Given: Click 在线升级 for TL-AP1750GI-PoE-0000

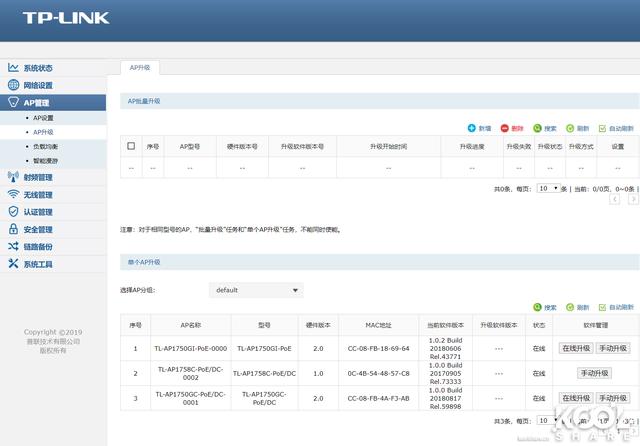Looking at the screenshot, I should 576,348.
